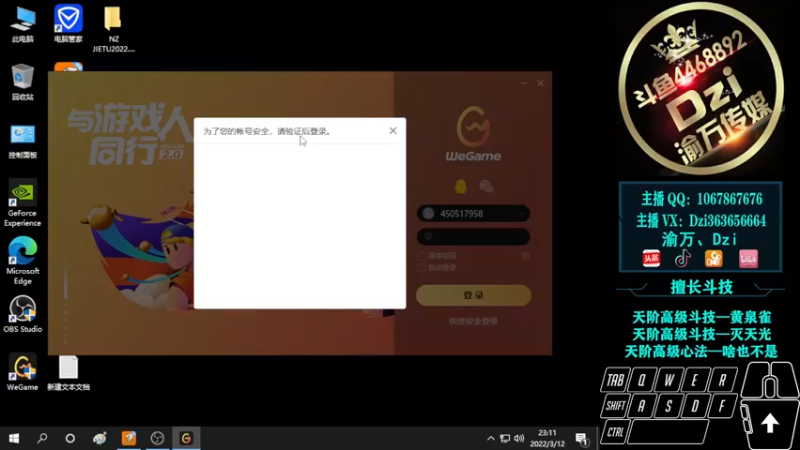Expand the 450517958 account dropdown arrow
Screen dimensions: 800x450
click(521, 214)
